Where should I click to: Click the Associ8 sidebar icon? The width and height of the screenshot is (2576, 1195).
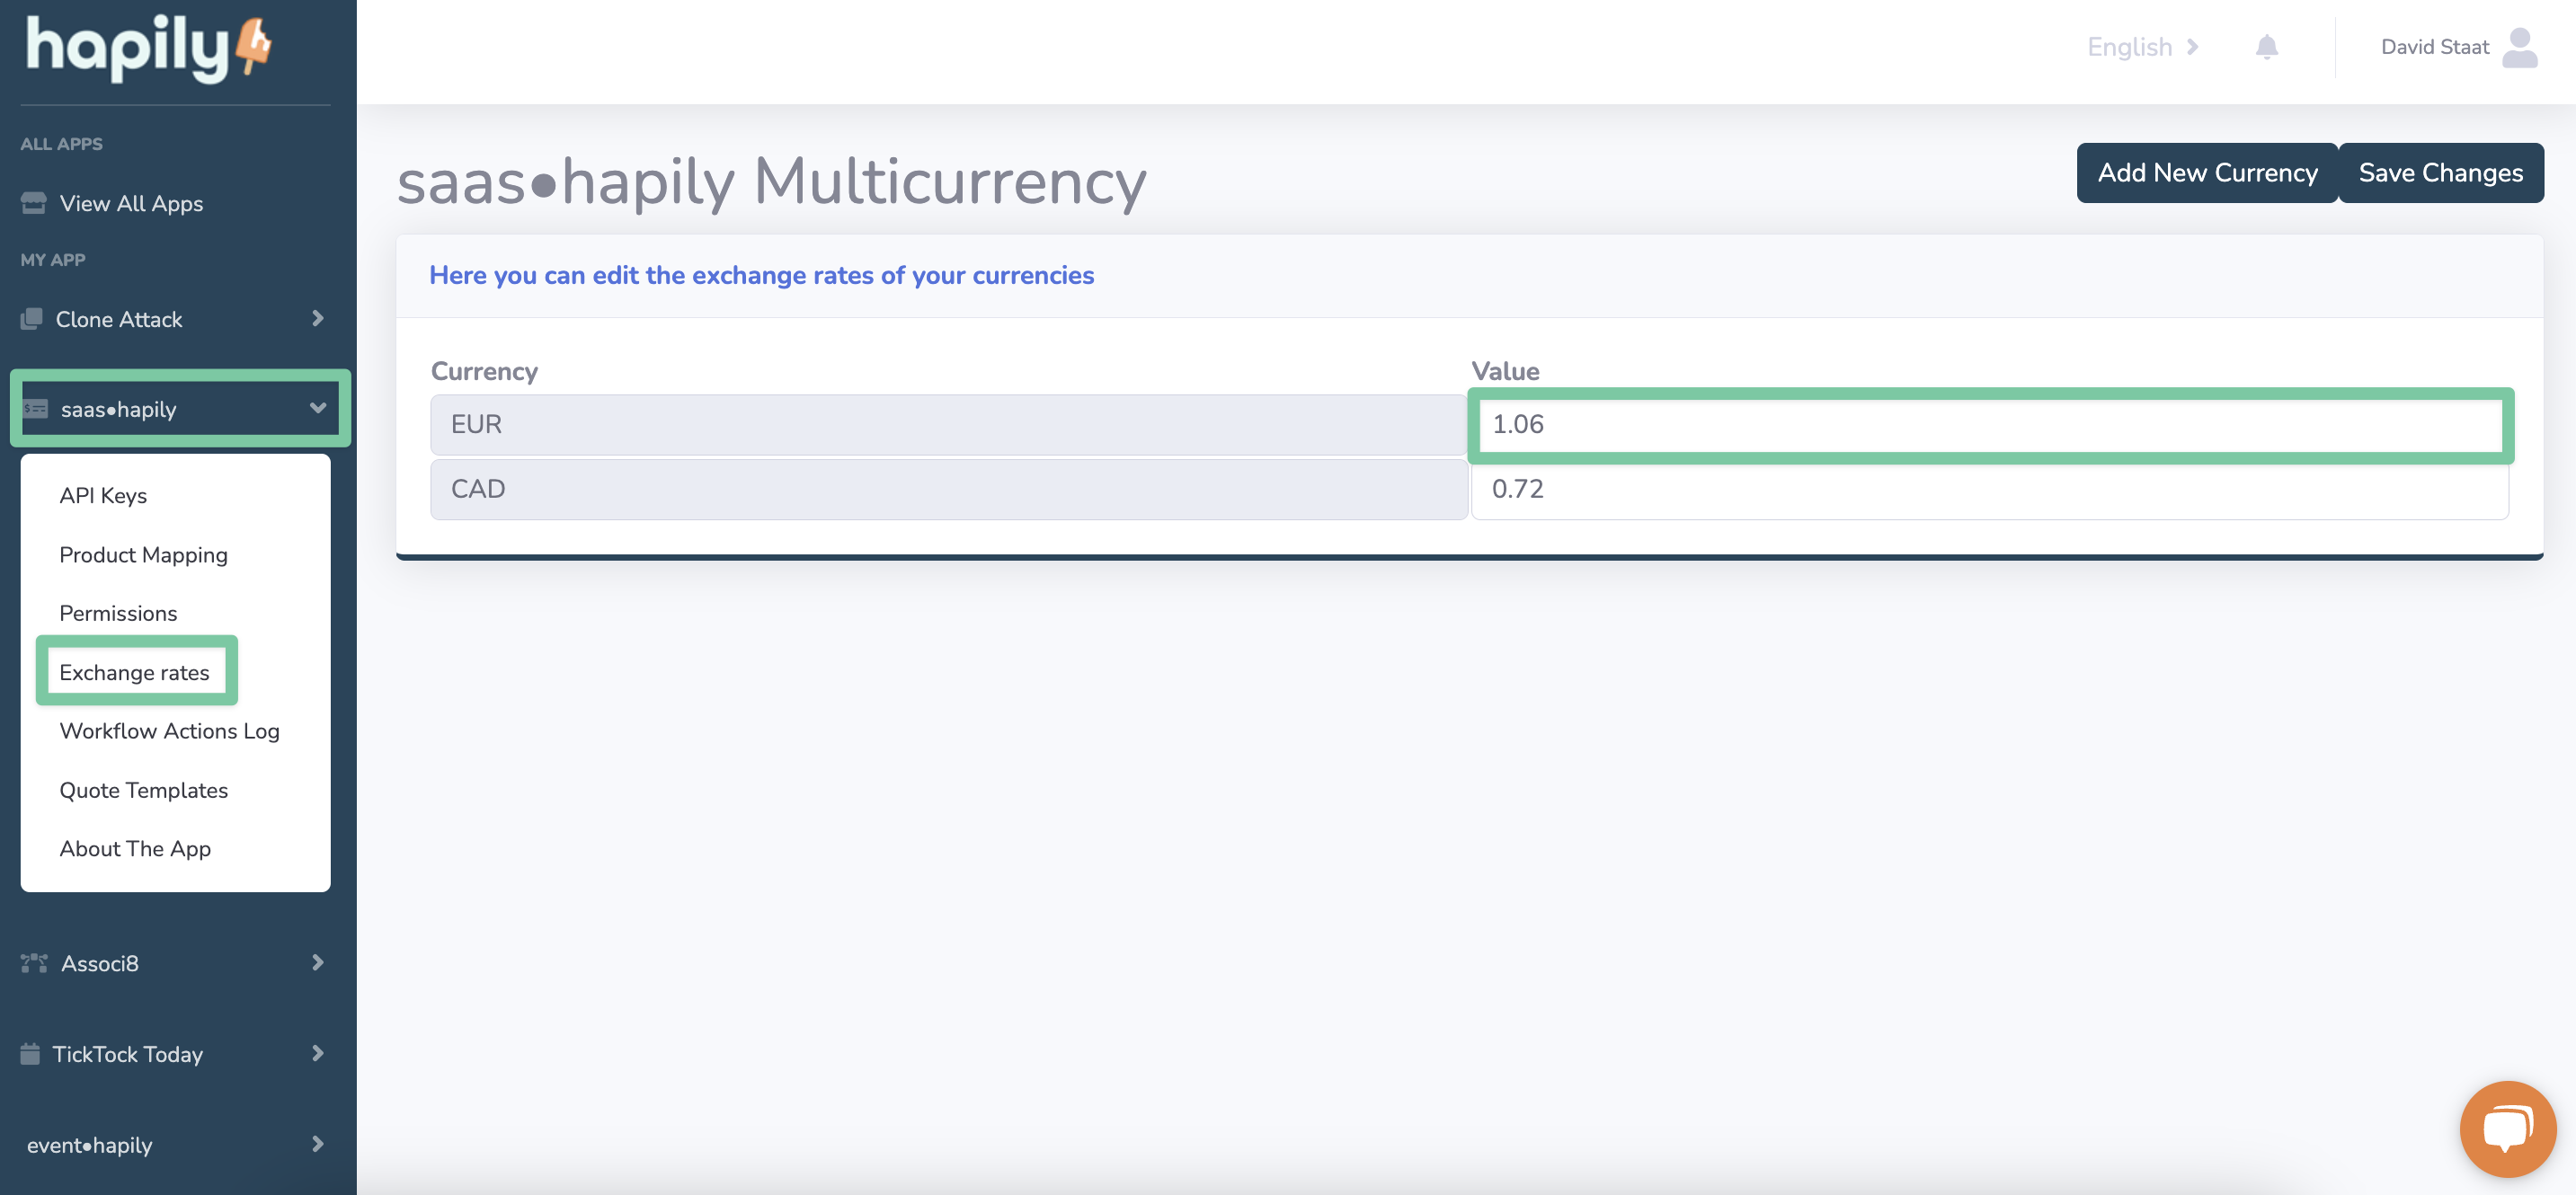tap(34, 963)
